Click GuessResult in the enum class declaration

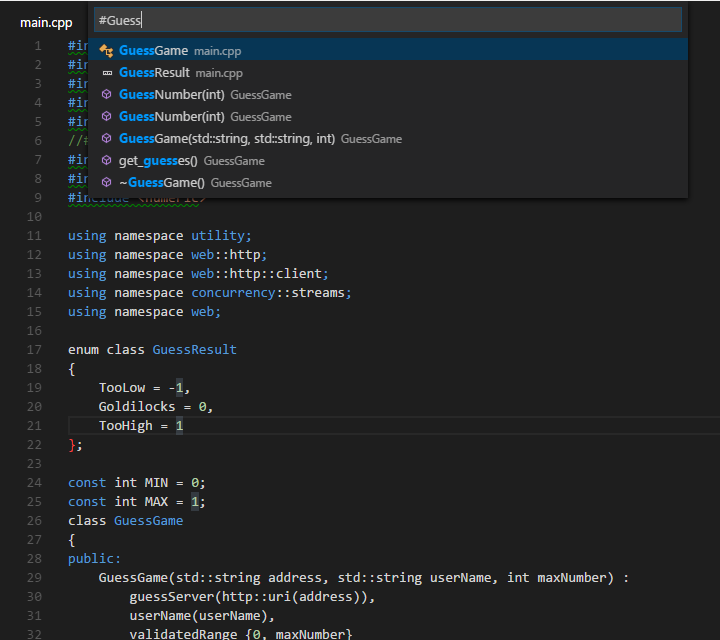point(194,350)
